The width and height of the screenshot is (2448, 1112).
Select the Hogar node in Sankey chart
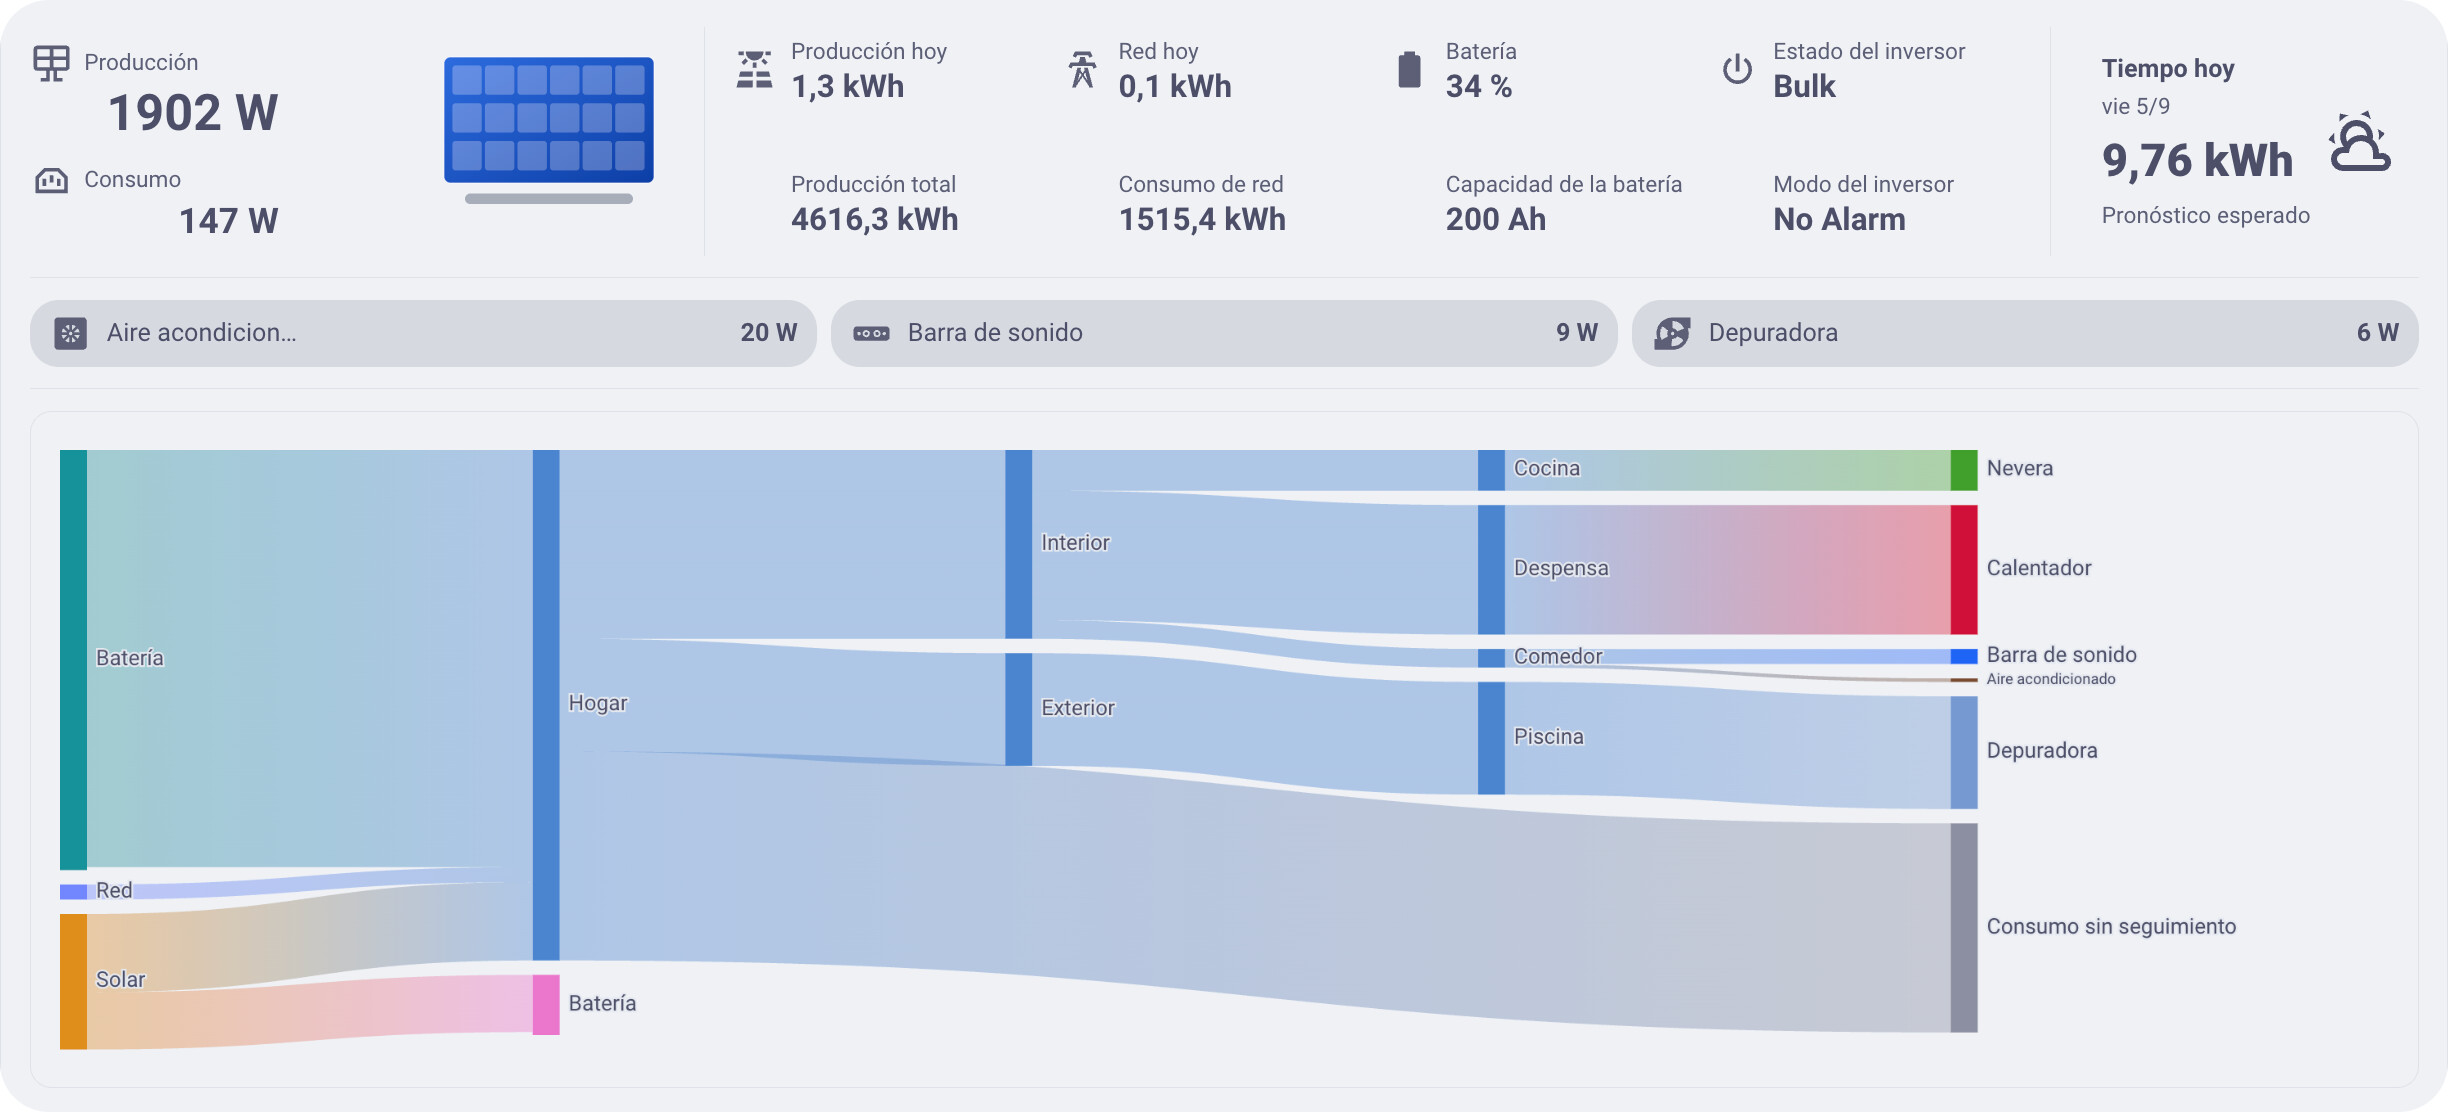pos(546,704)
